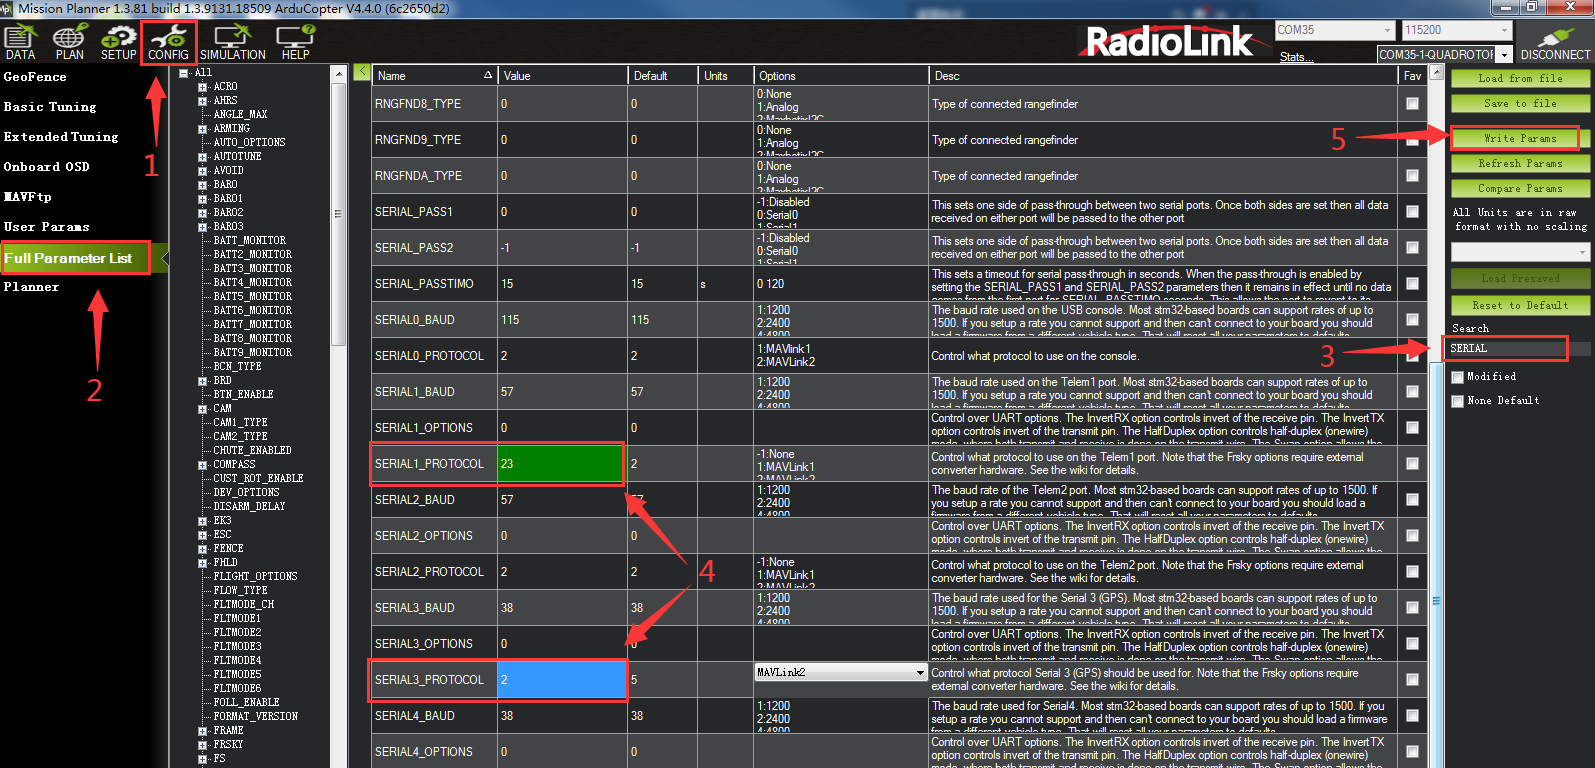1595x768 pixels.
Task: Click Load from file button
Action: click(1520, 78)
